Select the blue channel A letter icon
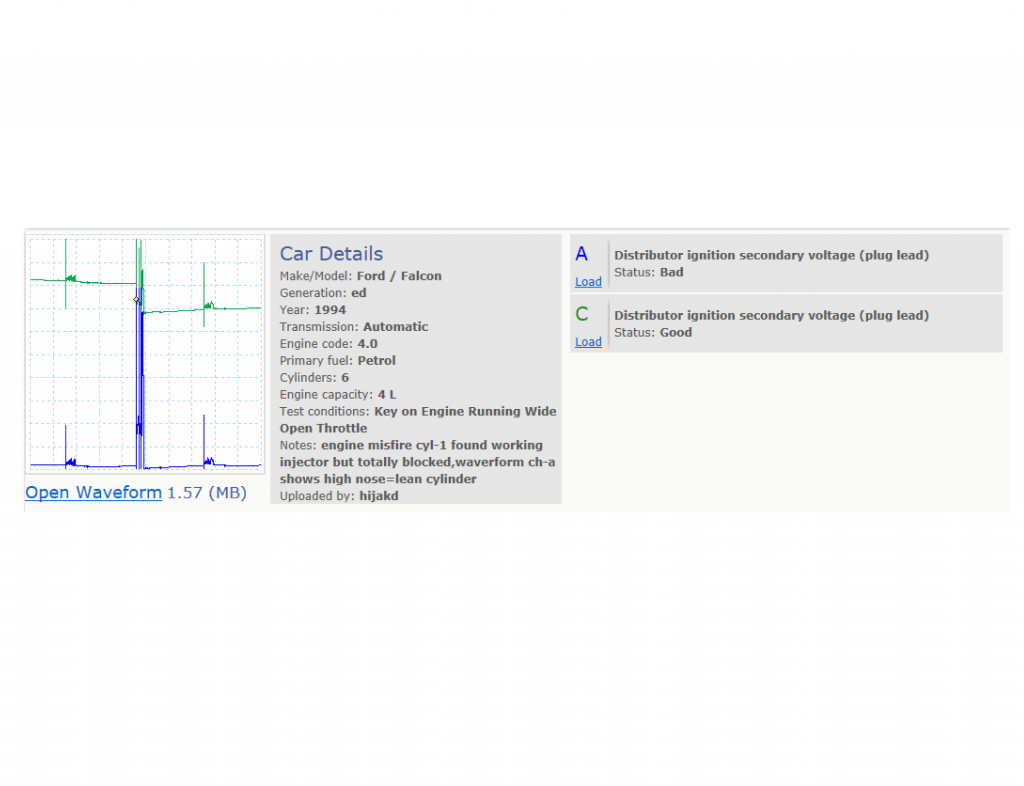 pyautogui.click(x=581, y=254)
